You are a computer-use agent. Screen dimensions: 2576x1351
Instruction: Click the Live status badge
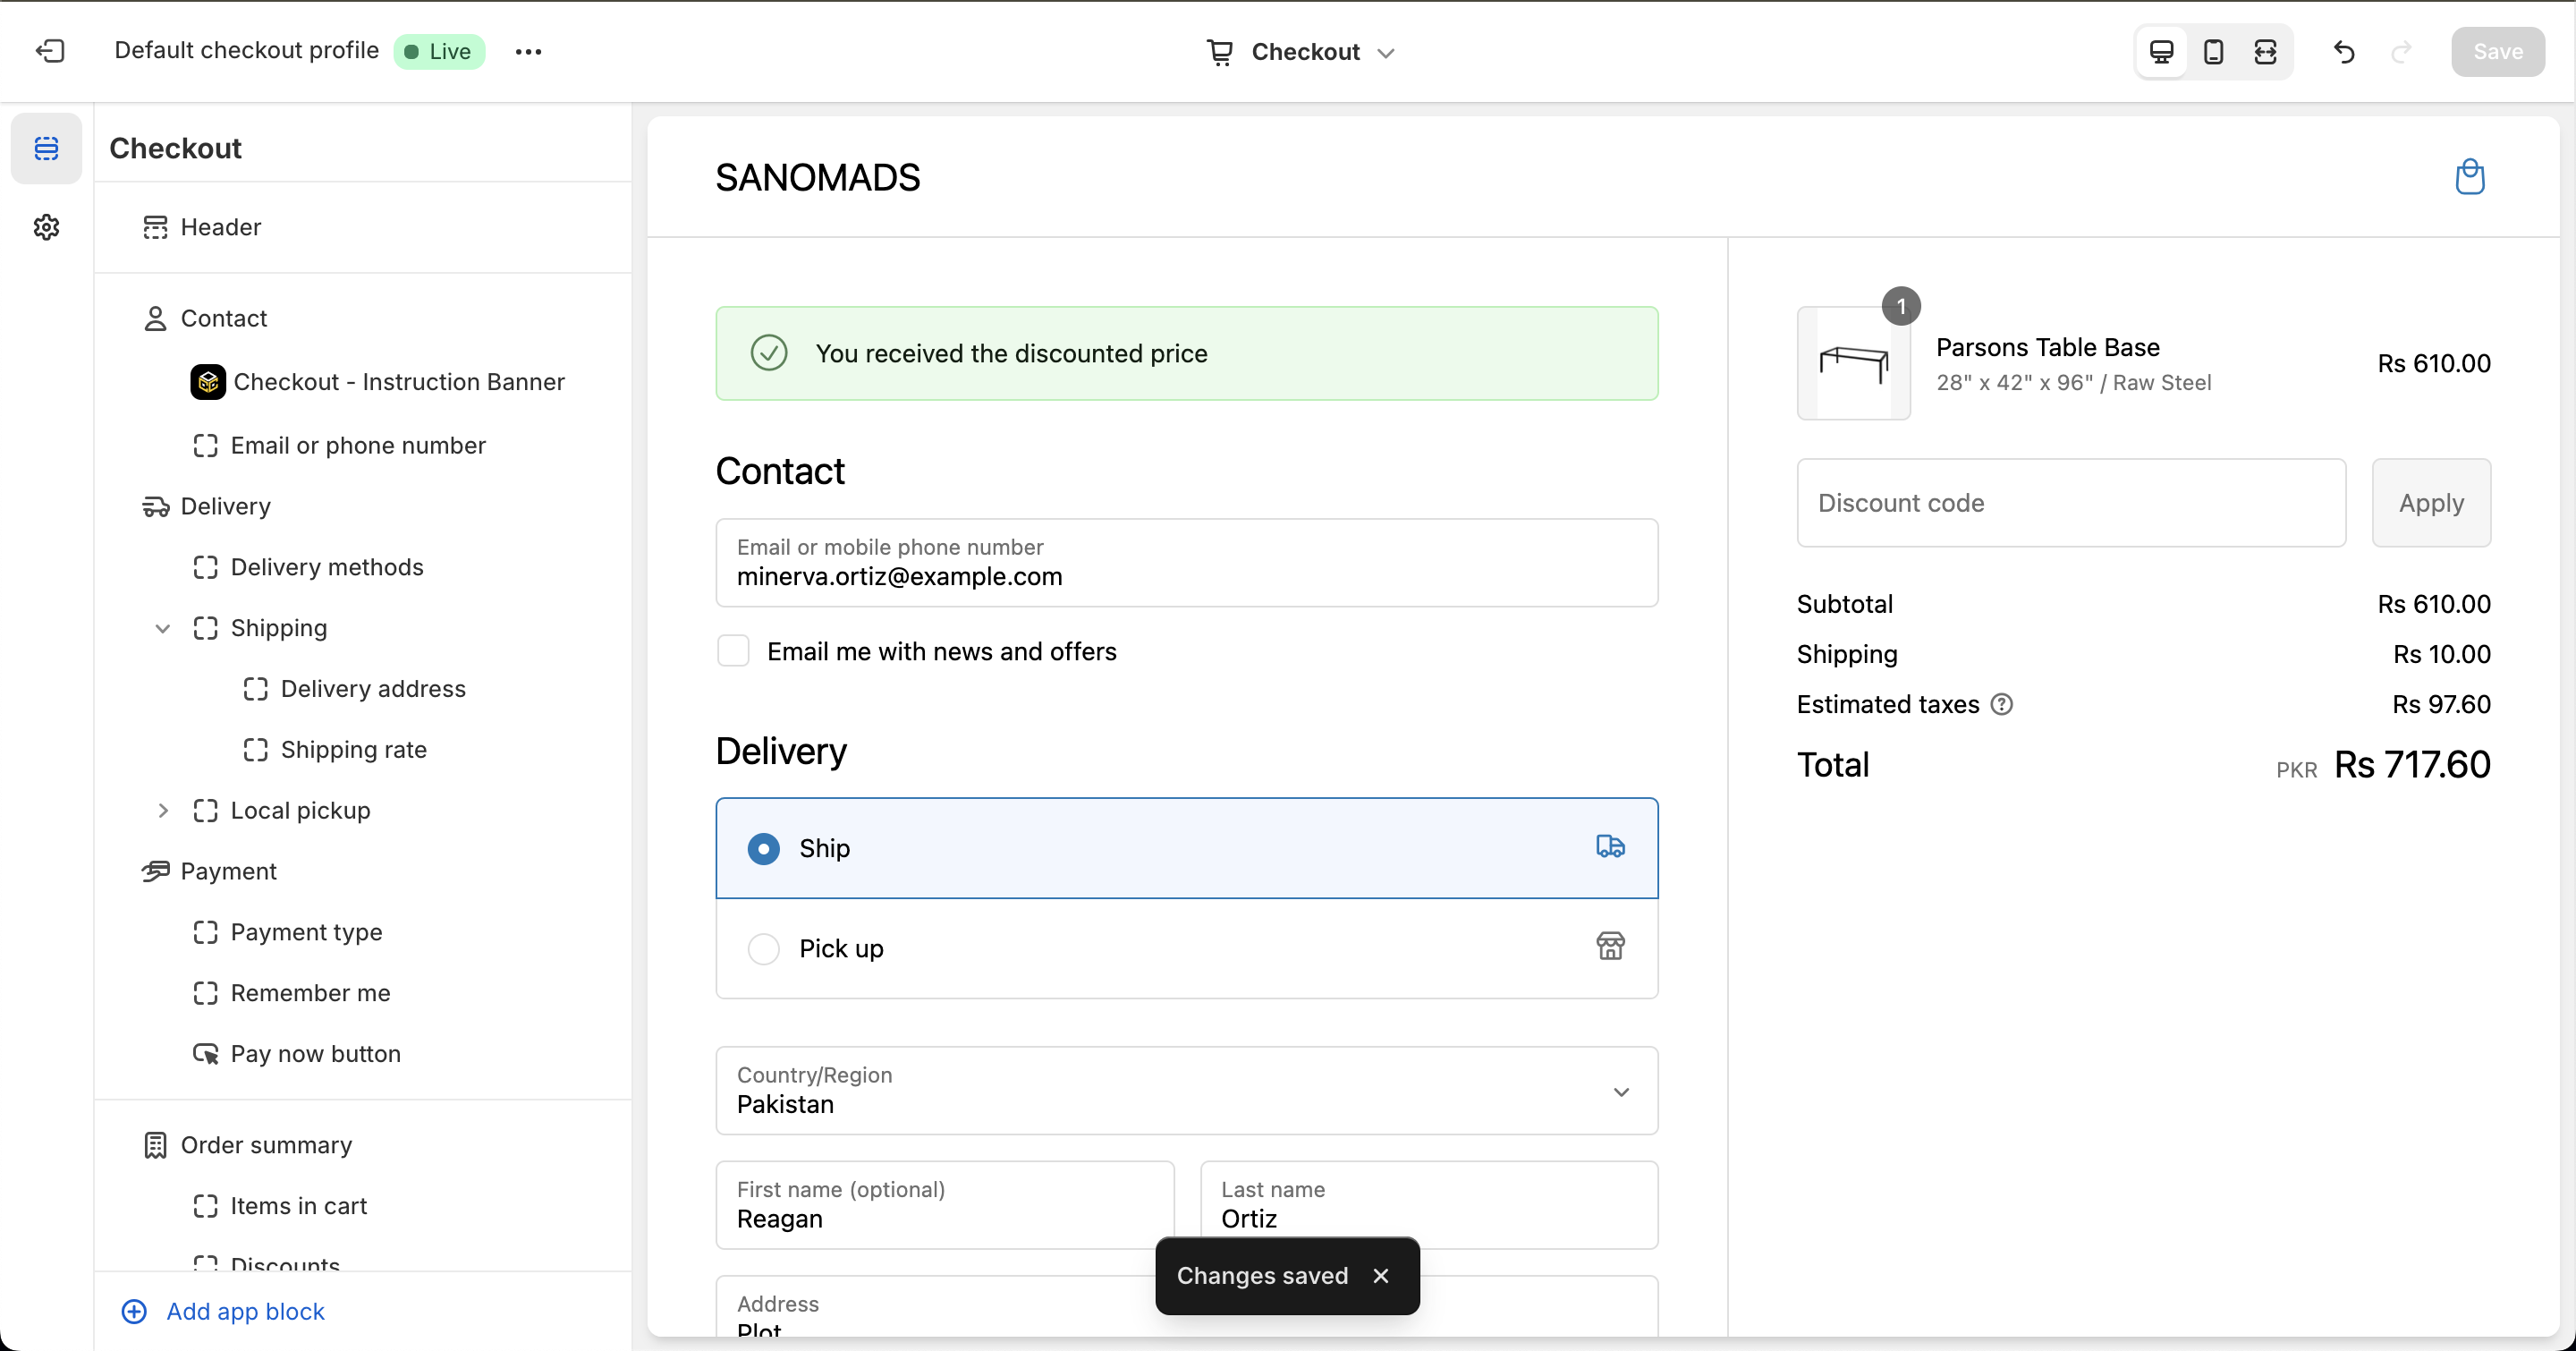tap(439, 51)
